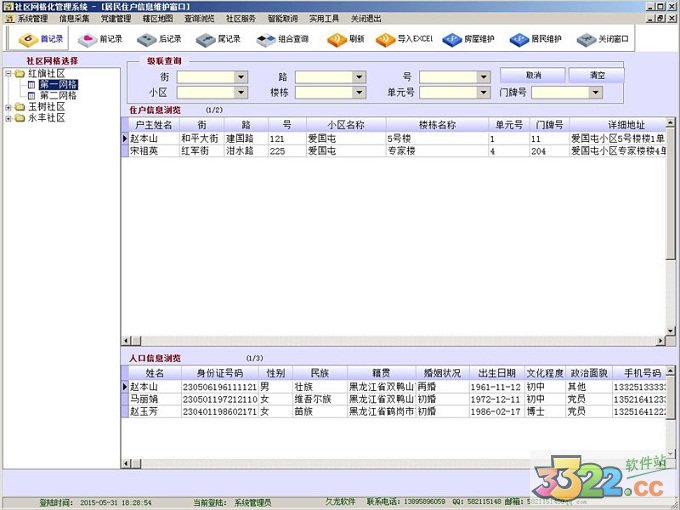Click the 取消 cancel button
Image resolution: width=680 pixels, height=510 pixels.
tap(533, 75)
